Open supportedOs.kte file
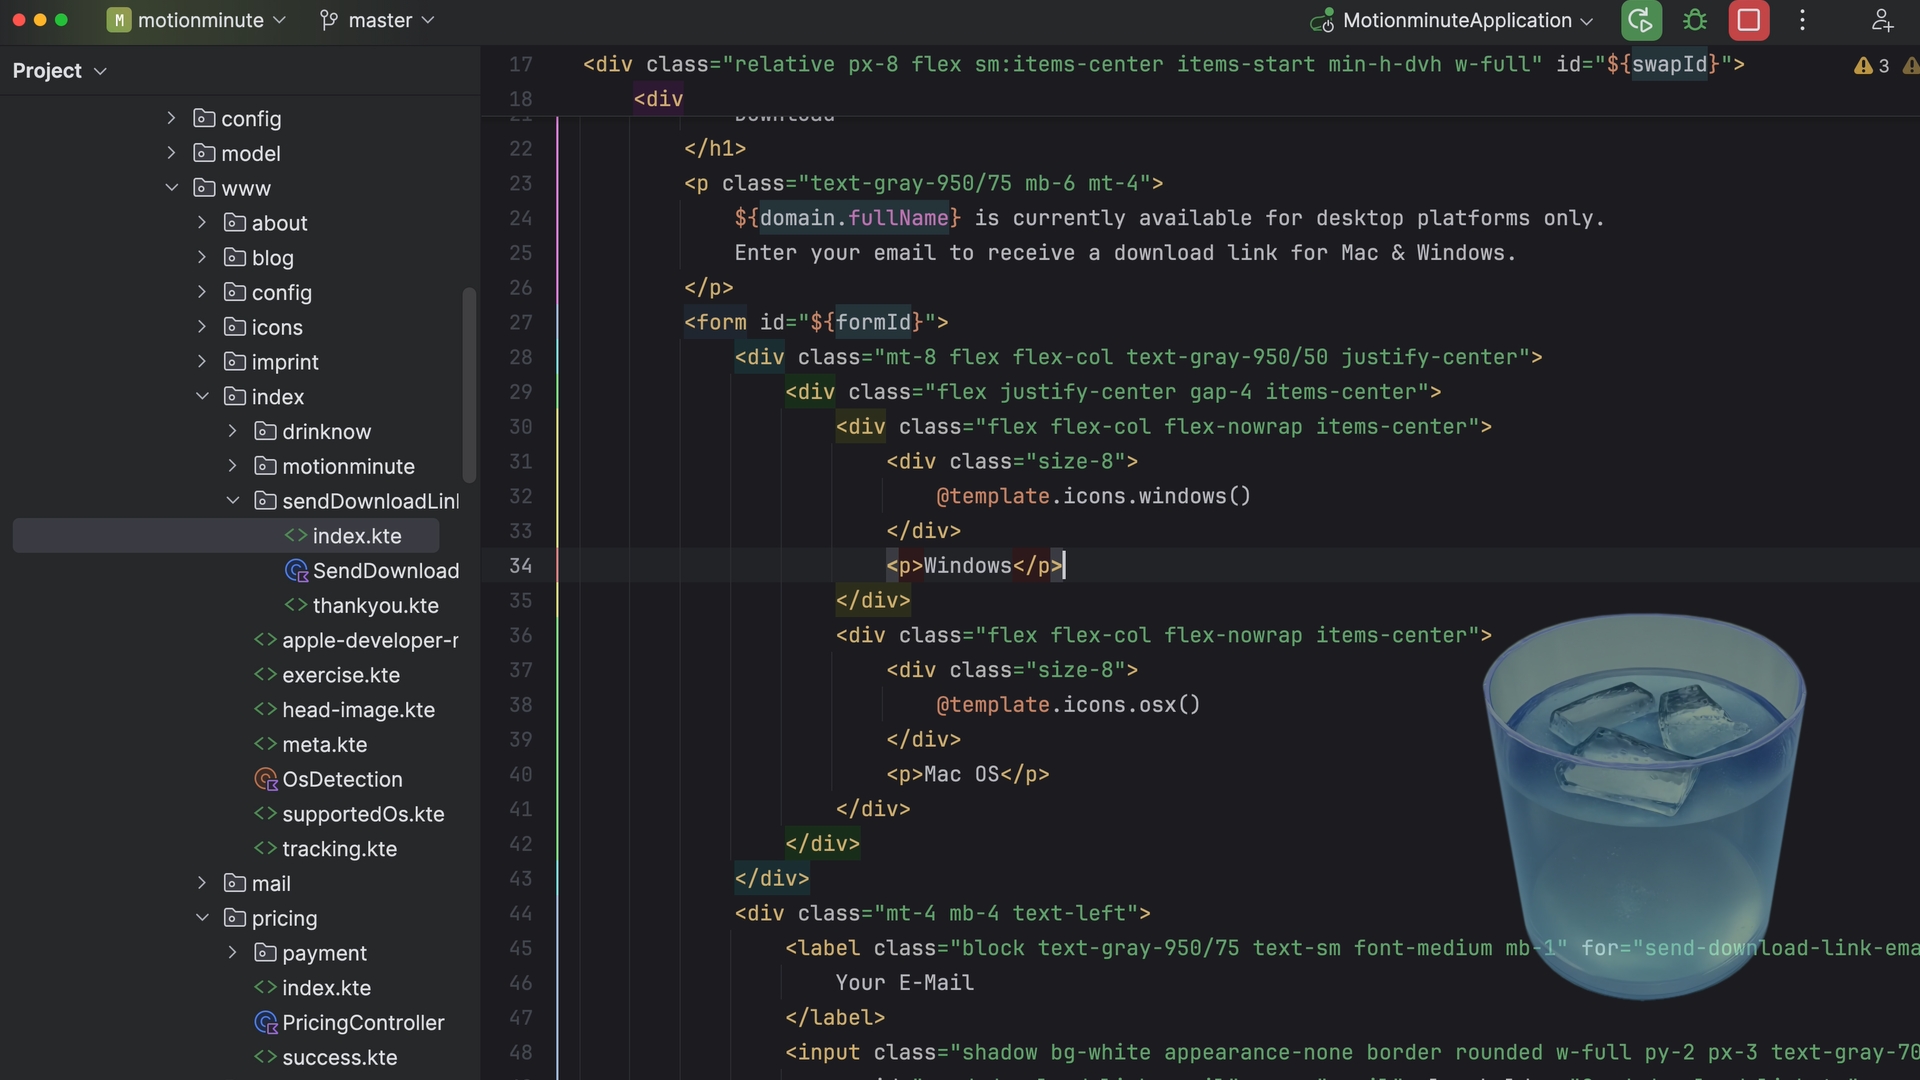 363,814
